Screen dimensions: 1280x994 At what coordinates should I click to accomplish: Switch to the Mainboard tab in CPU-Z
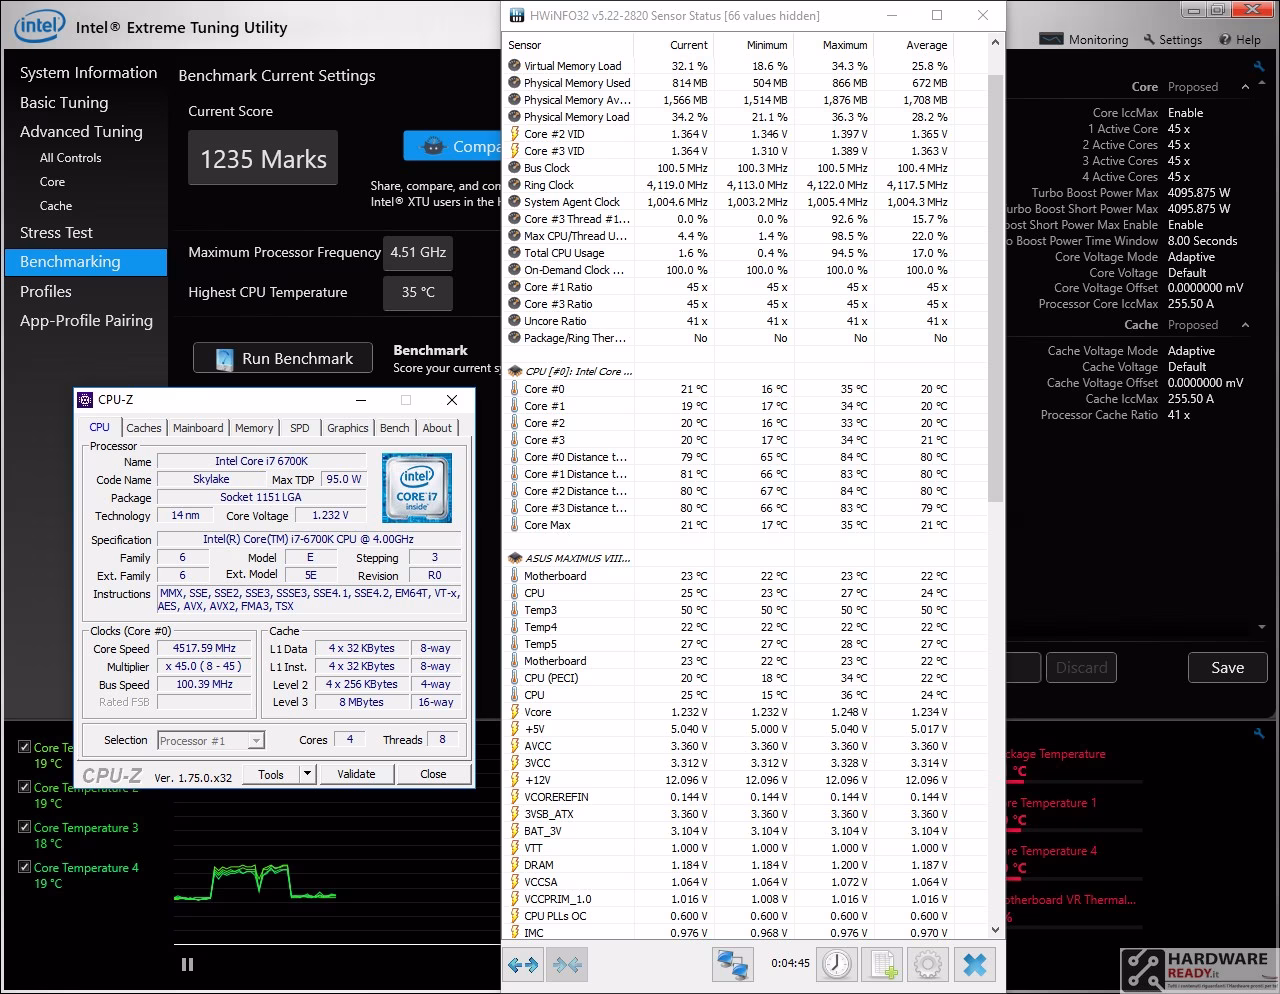(198, 428)
